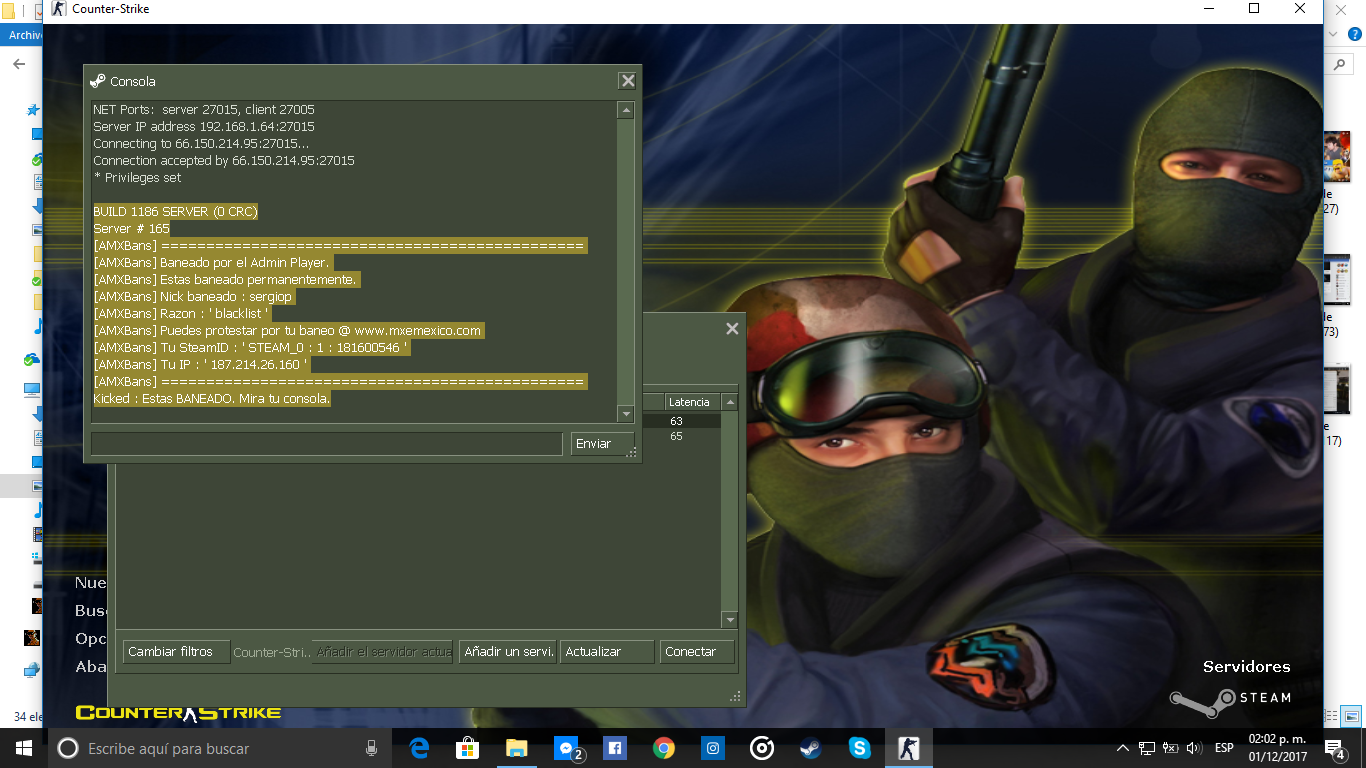
Task: Show hidden system tray icons
Action: tap(1122, 748)
